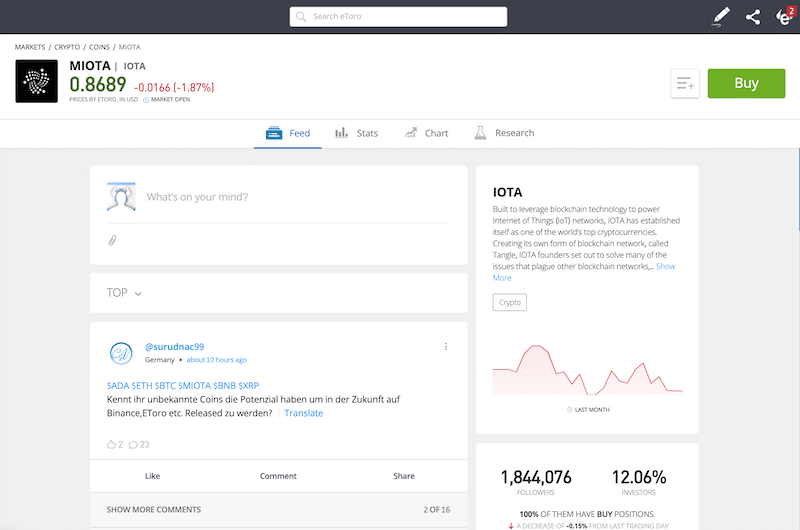This screenshot has height=530, width=800.
Task: Click Comment button under post
Action: coord(278,476)
